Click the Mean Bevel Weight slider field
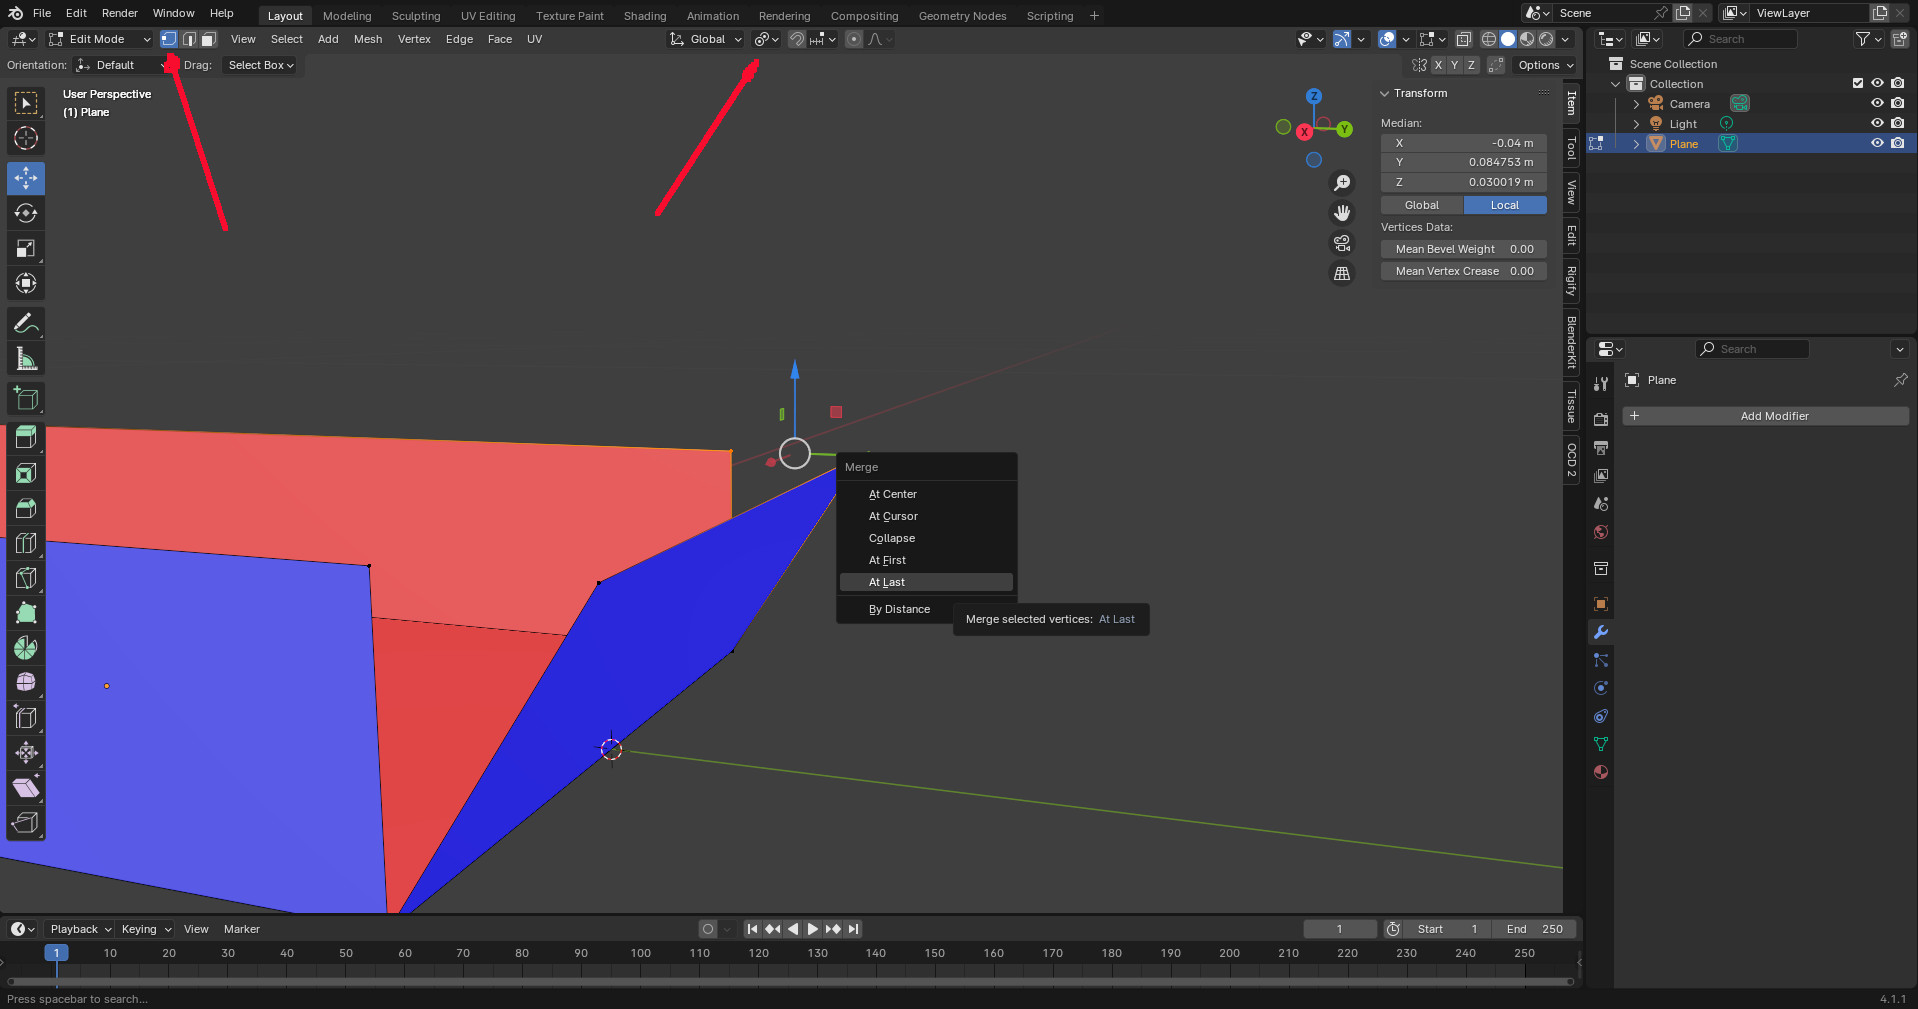This screenshot has height=1009, width=1918. [x=1463, y=249]
